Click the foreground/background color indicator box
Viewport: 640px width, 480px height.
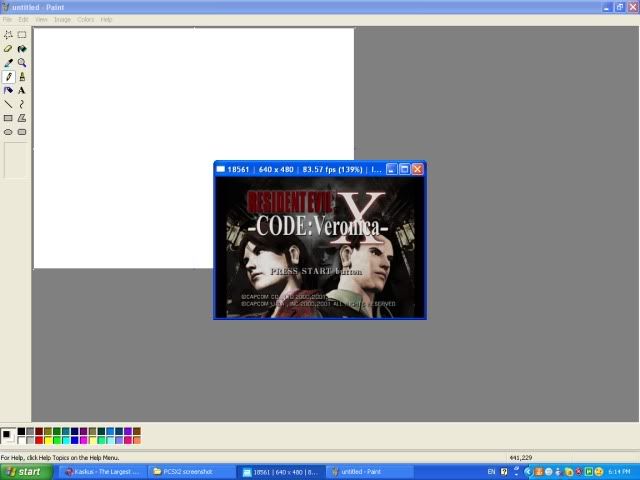click(8, 436)
